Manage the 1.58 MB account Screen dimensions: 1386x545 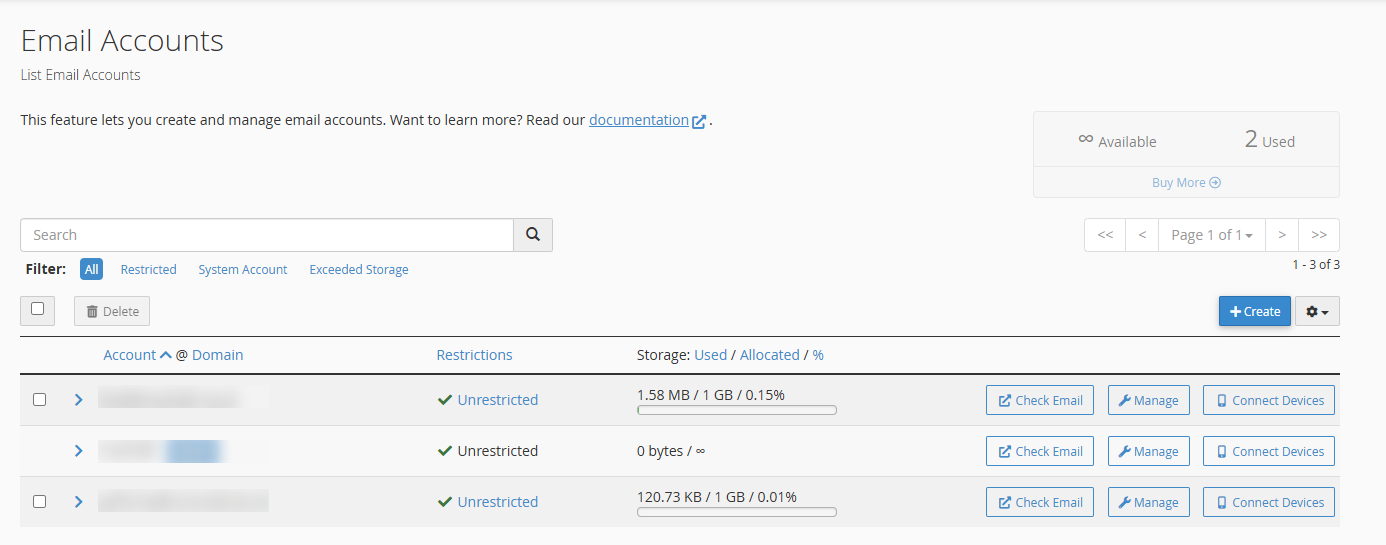tap(1149, 400)
